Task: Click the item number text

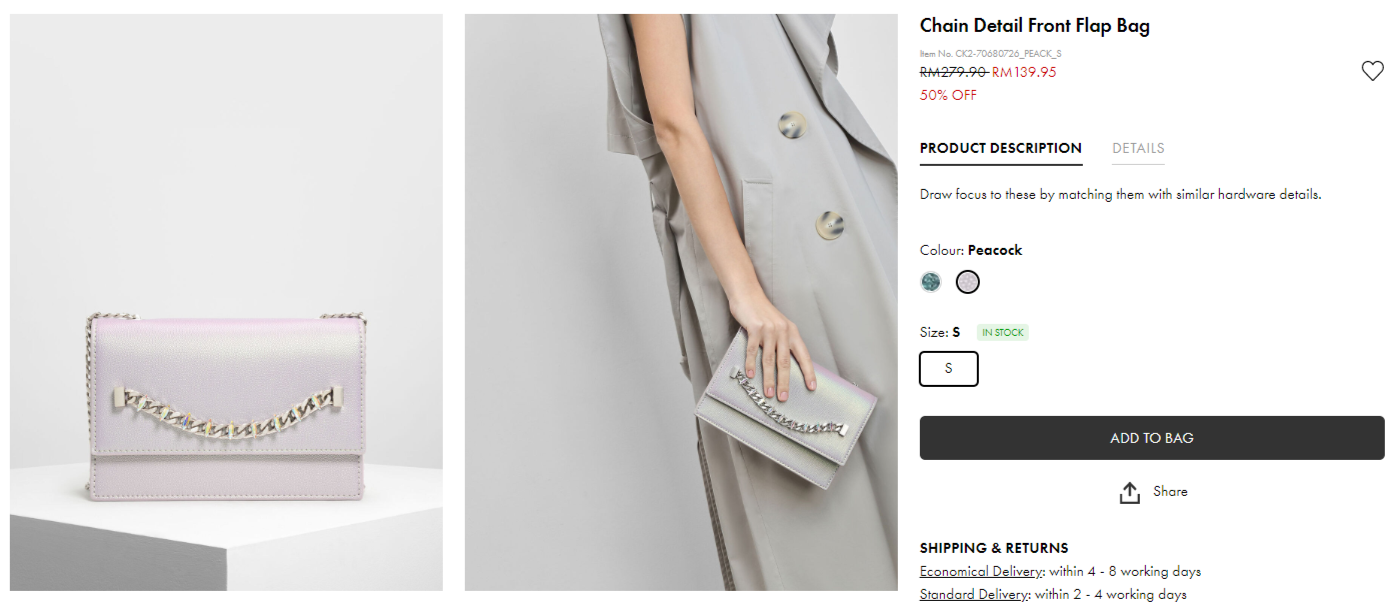Action: click(x=990, y=54)
